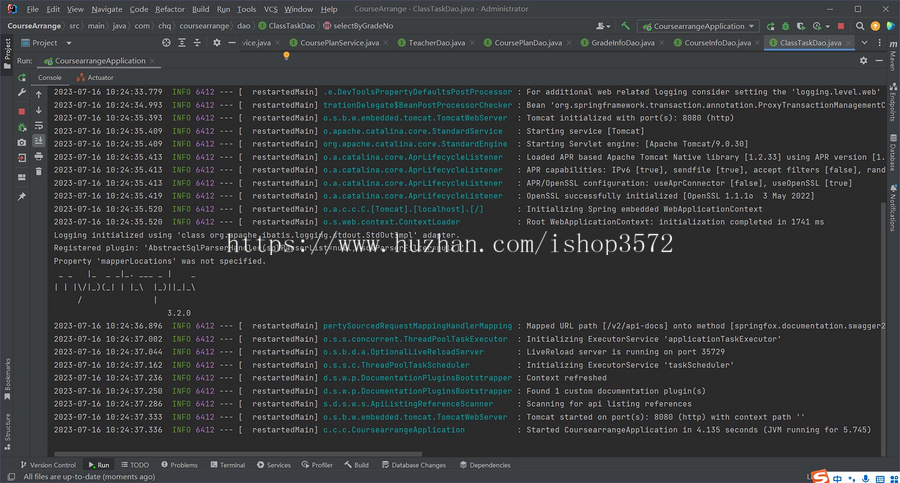Open dropdown arrow next to profiler run icon
Screen dimensions: 900x483
(x=827, y=26)
